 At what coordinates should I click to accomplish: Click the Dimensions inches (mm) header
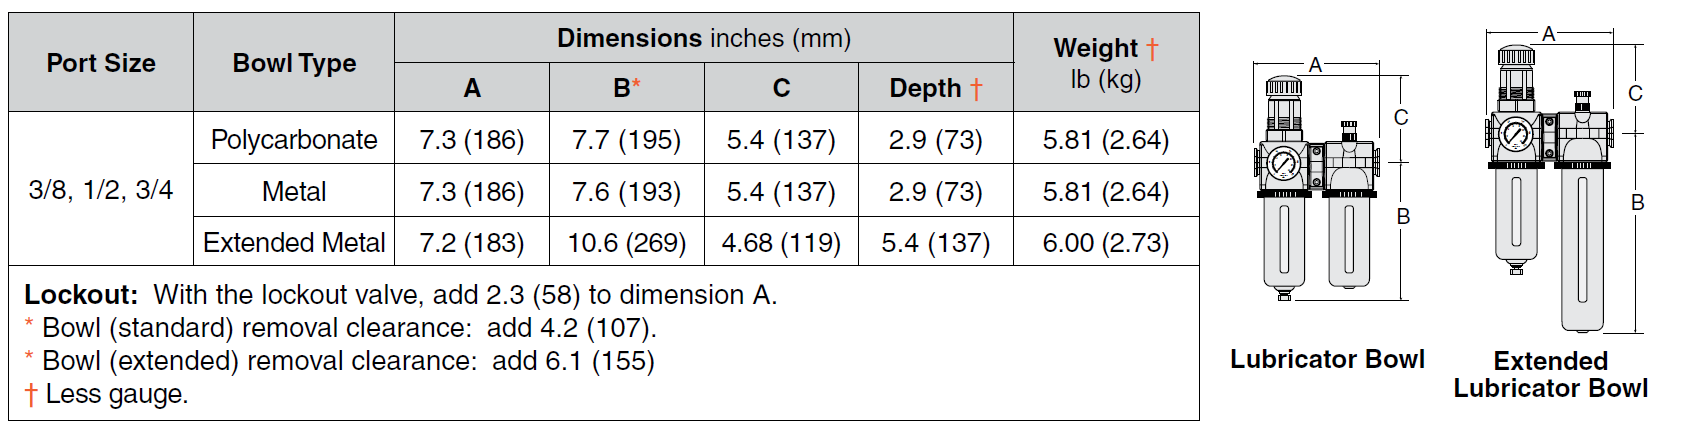point(703,38)
